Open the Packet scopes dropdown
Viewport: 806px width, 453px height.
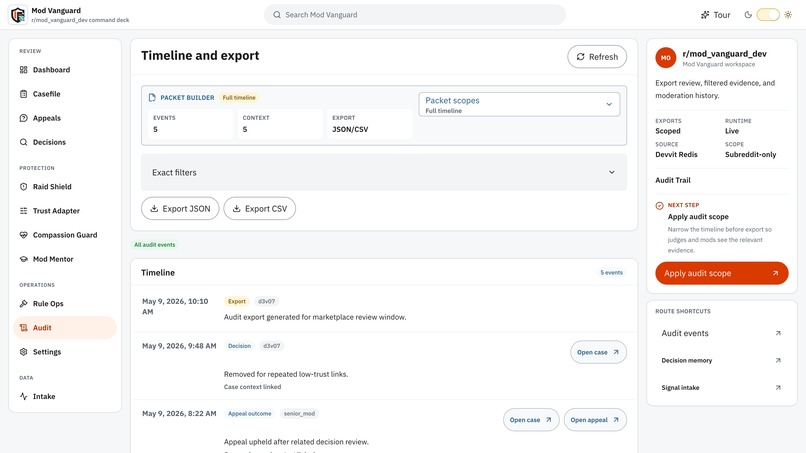[x=519, y=104]
